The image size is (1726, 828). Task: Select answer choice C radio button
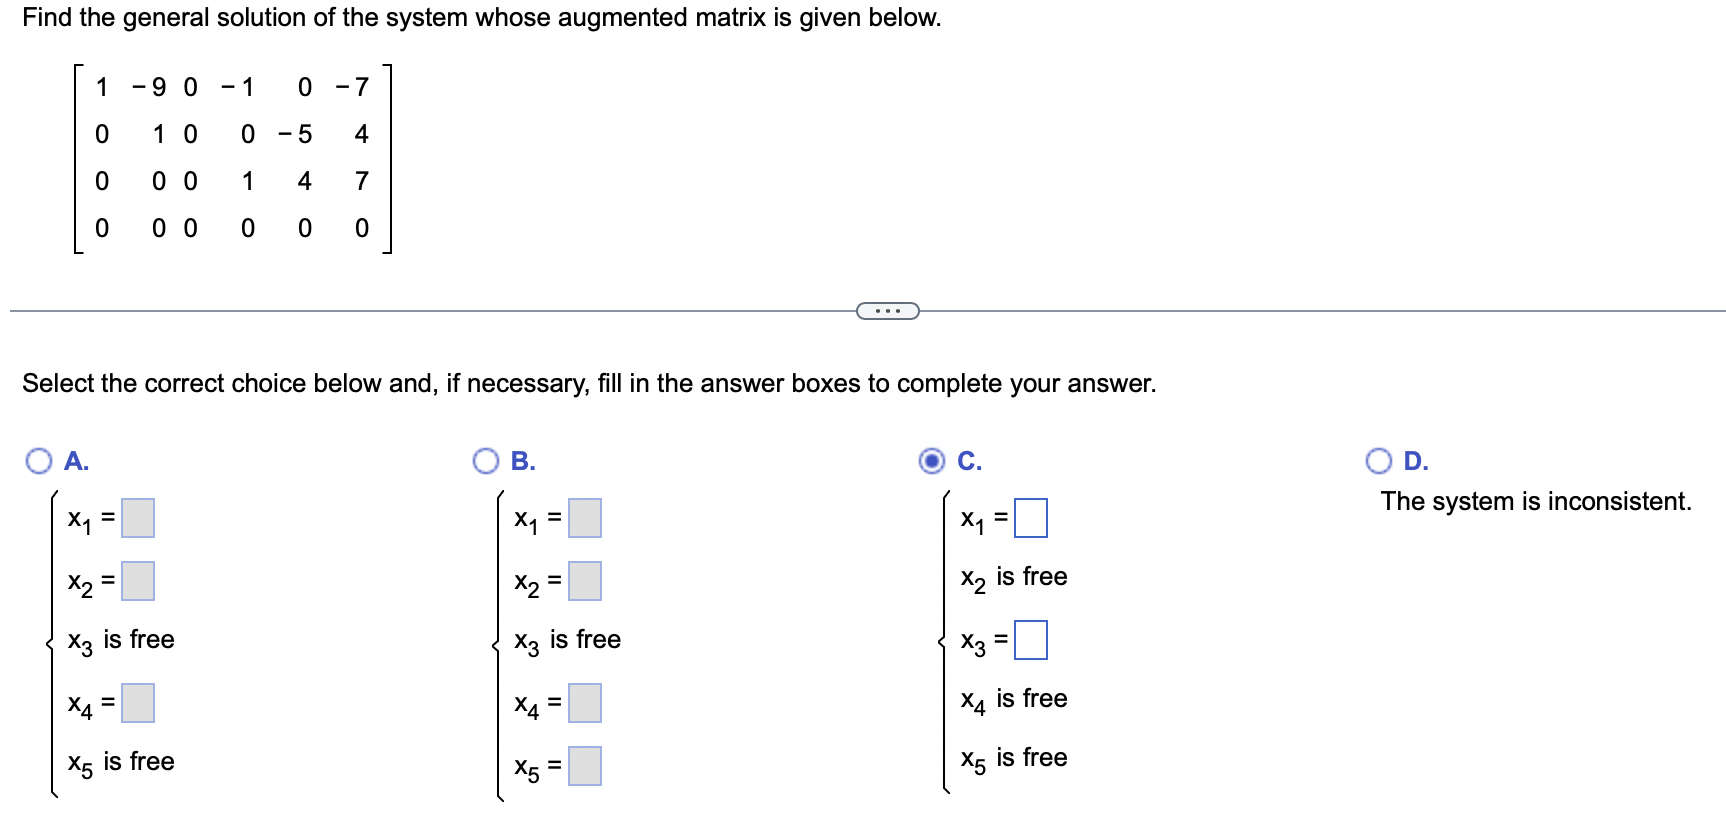coord(931,461)
